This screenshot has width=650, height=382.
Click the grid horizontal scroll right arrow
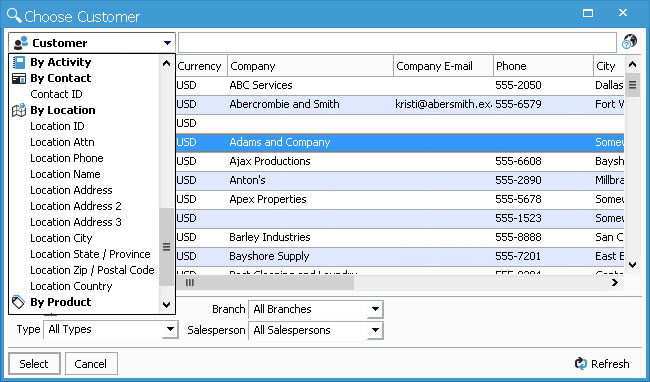(615, 283)
